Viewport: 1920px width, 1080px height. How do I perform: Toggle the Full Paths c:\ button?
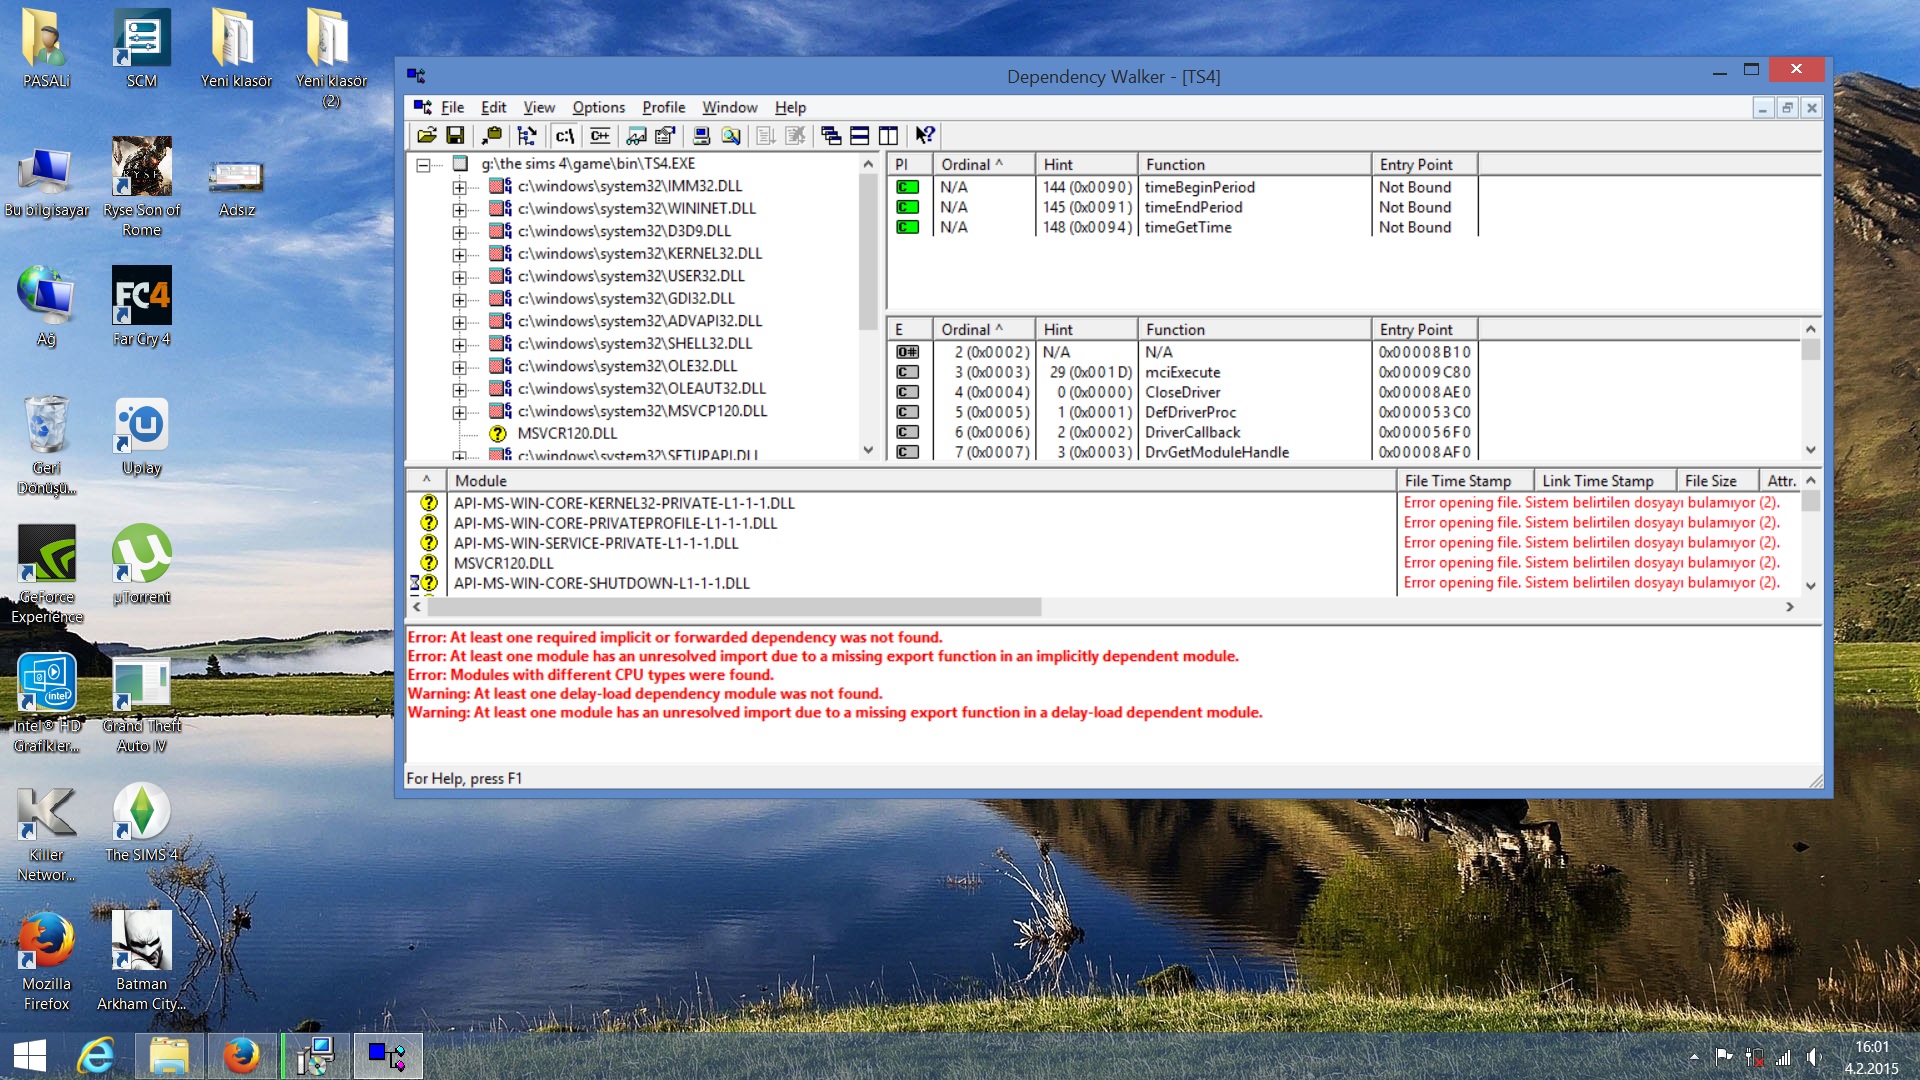click(565, 136)
